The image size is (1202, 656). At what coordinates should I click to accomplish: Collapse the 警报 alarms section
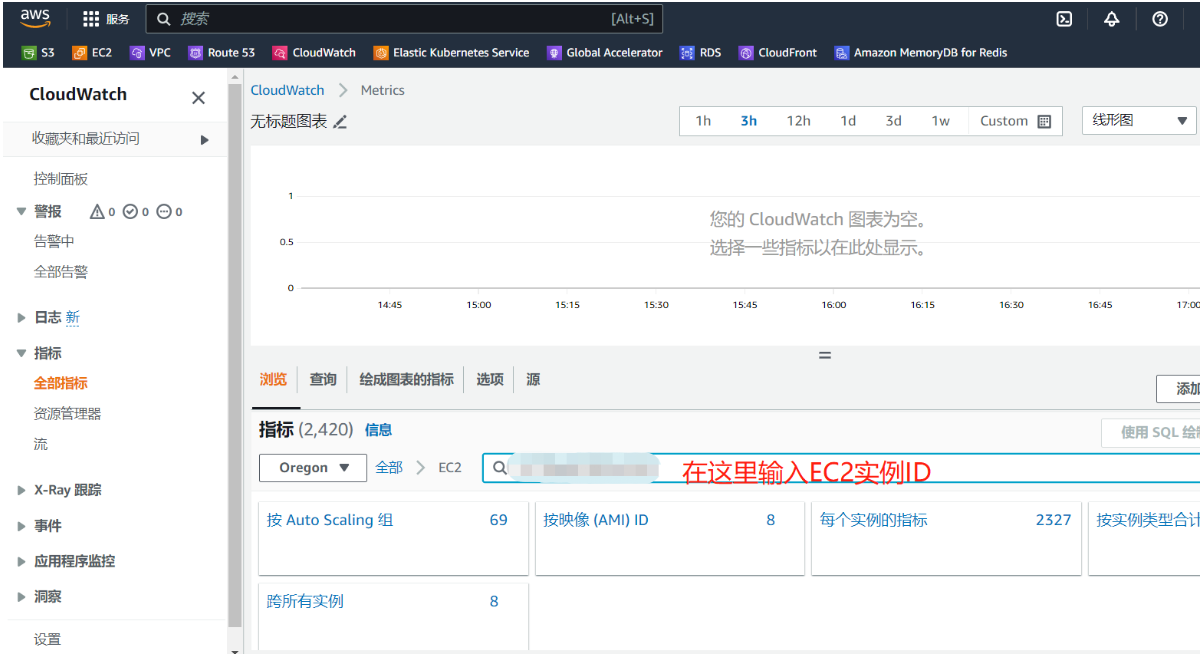coord(22,212)
